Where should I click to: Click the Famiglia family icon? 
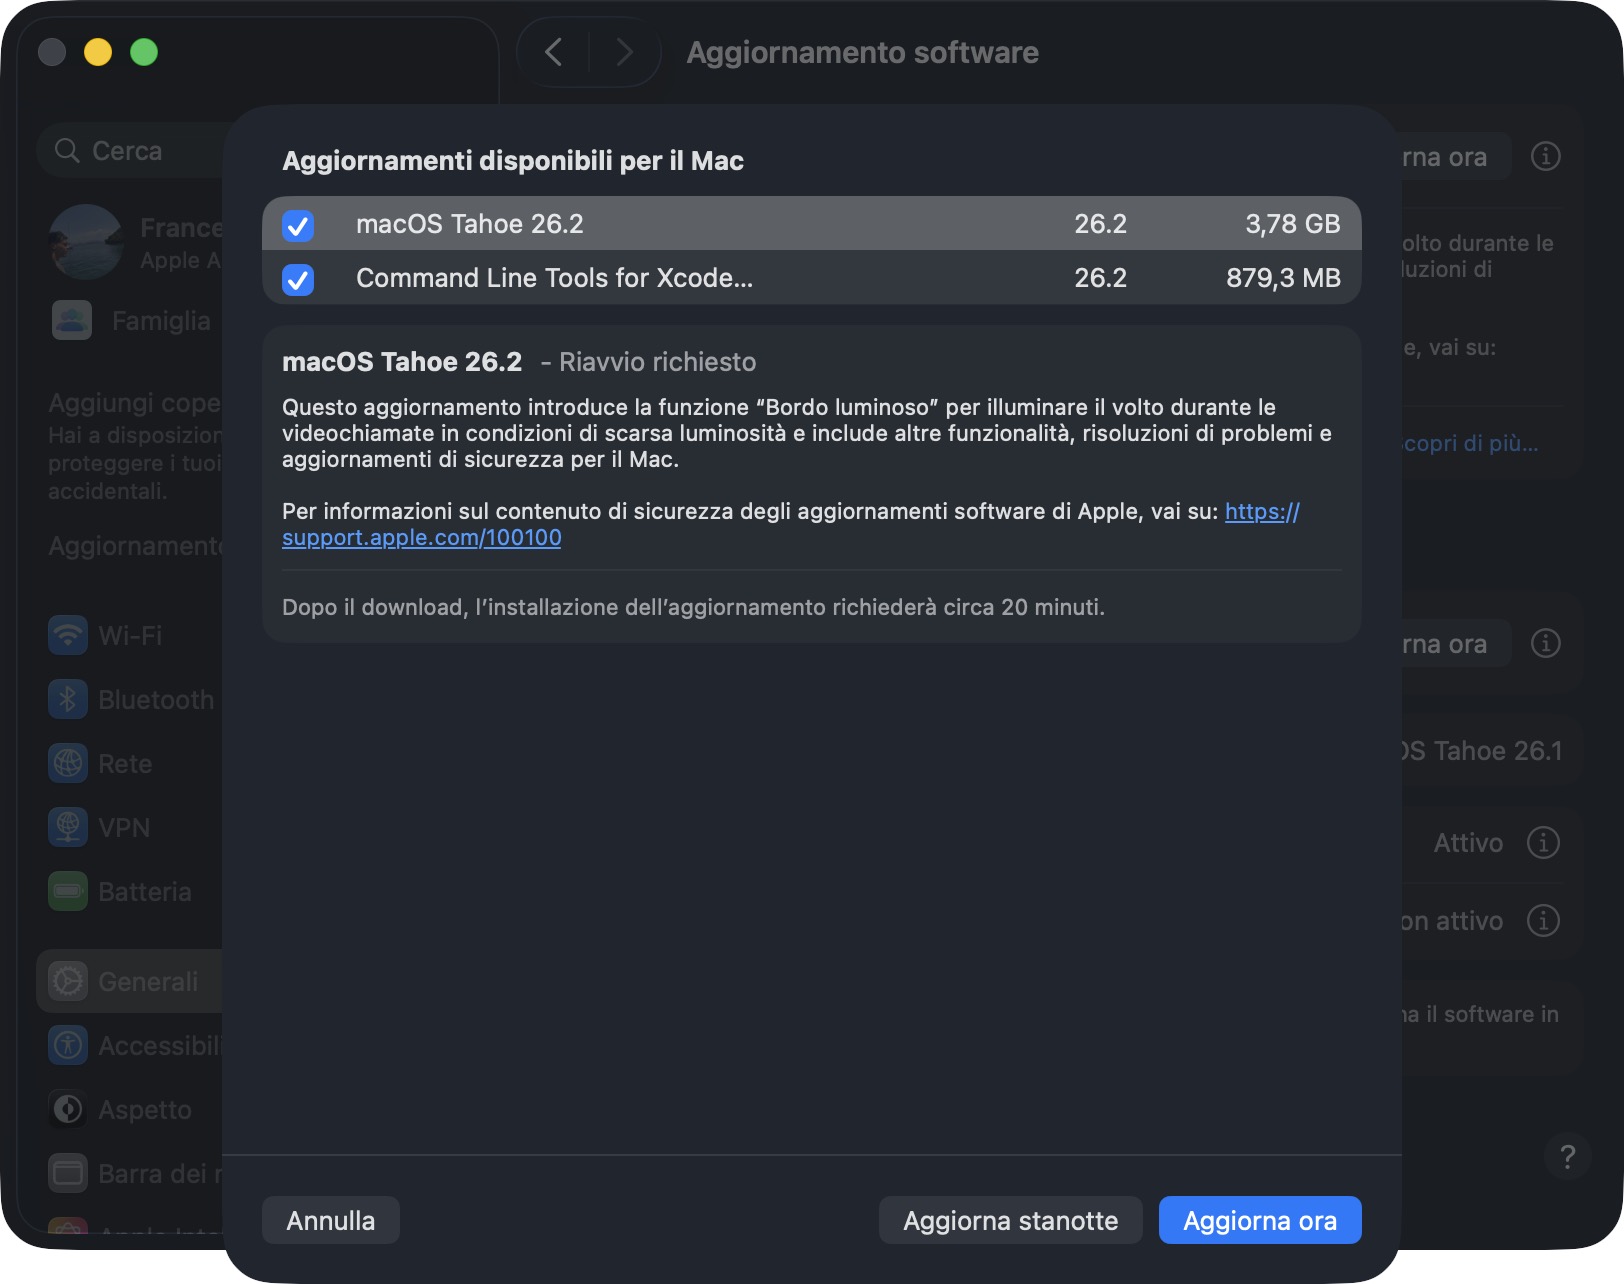pyautogui.click(x=72, y=320)
